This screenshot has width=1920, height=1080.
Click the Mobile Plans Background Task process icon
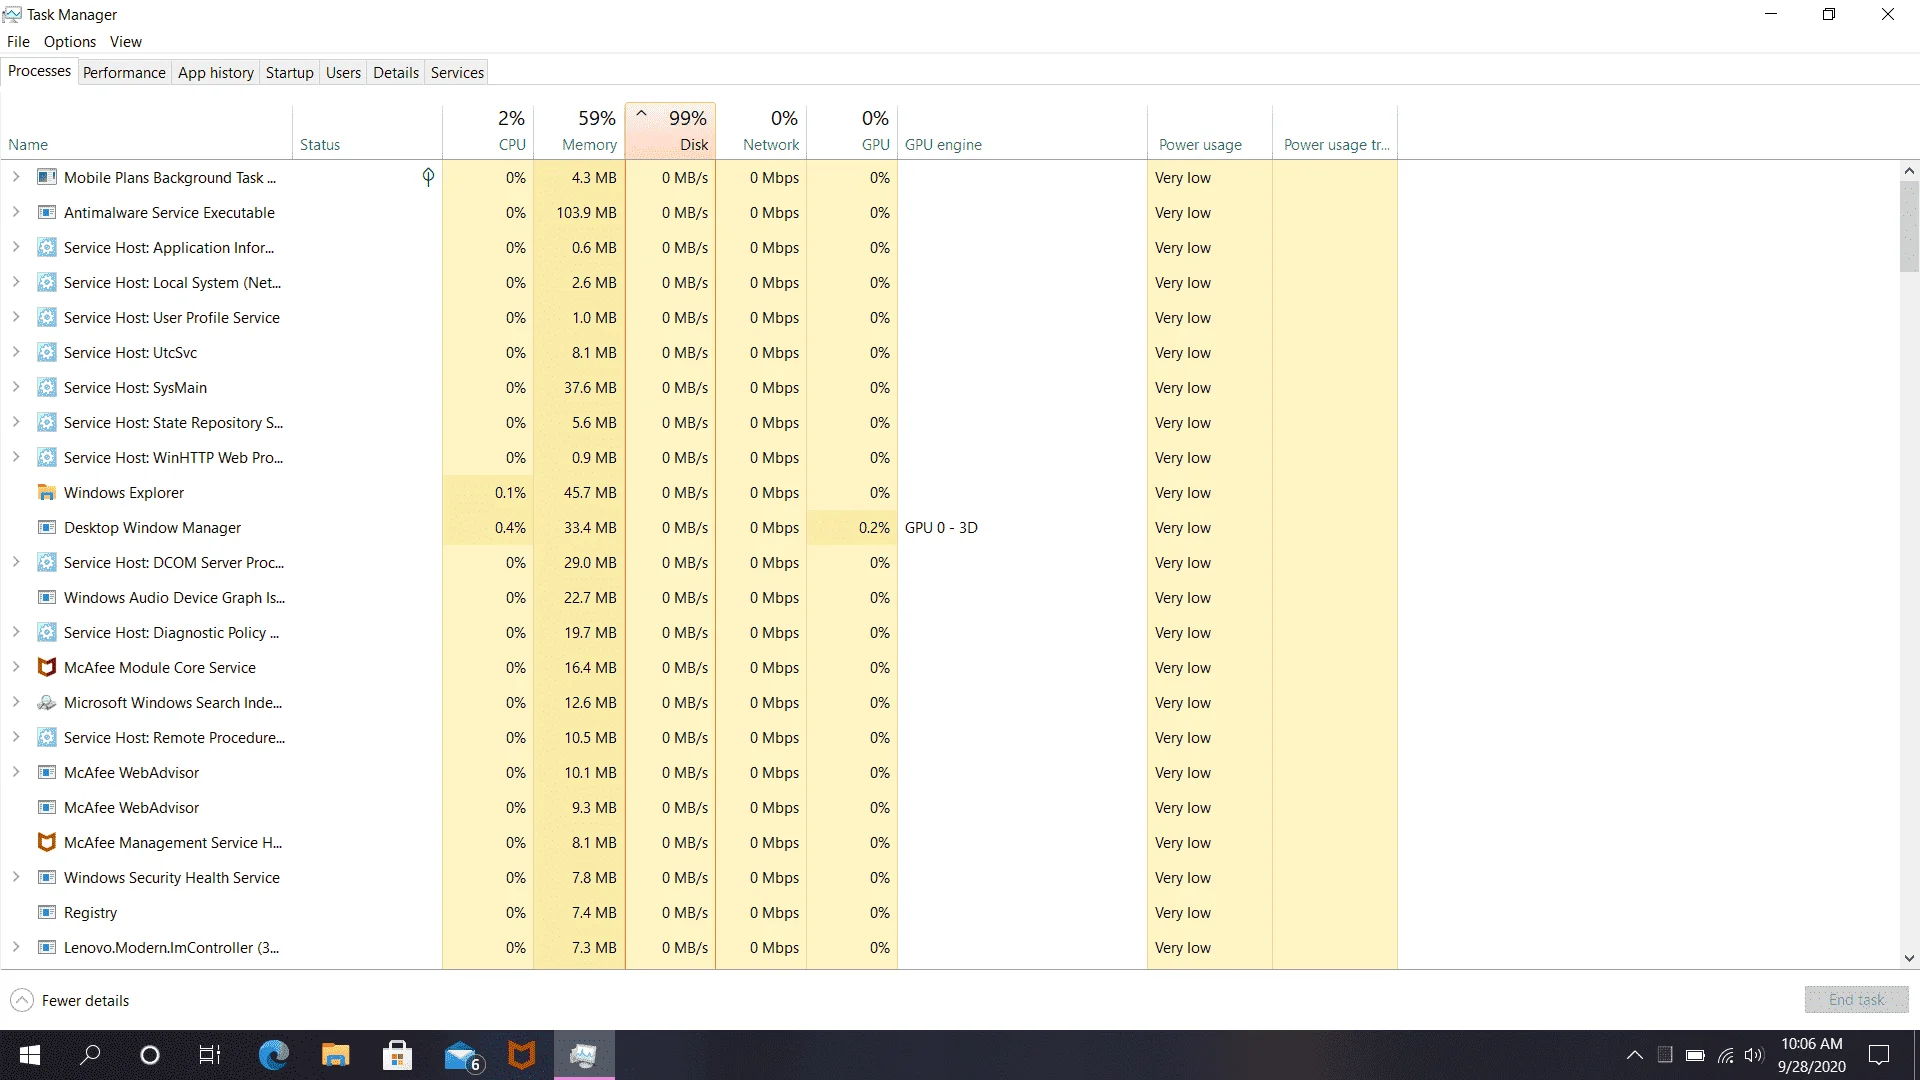click(46, 177)
